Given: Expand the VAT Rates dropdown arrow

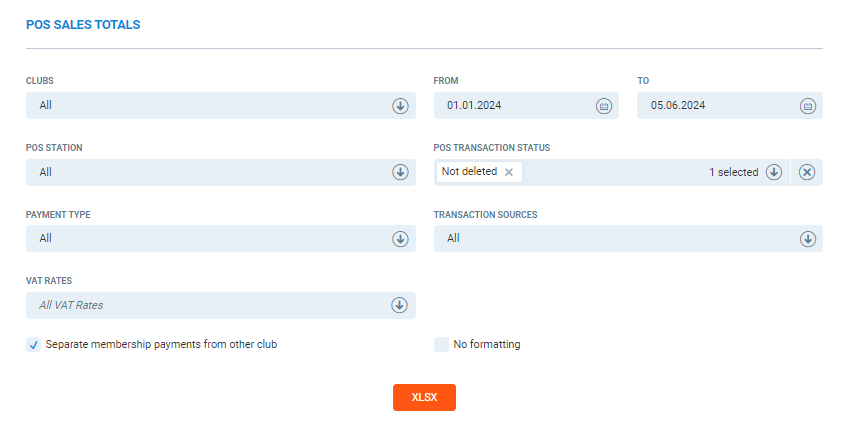Looking at the screenshot, I should tap(400, 305).
